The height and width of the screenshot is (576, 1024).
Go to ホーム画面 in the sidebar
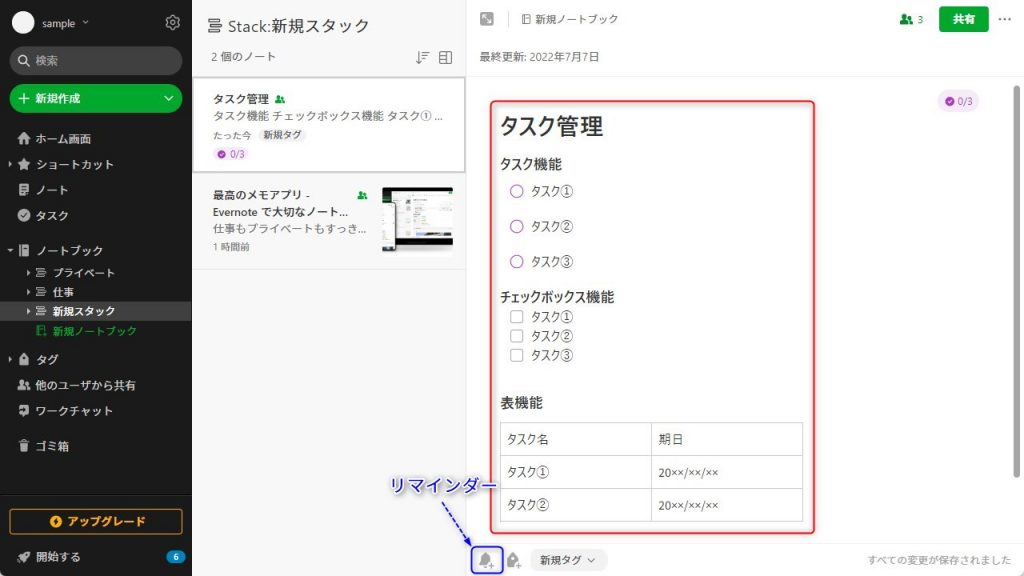click(63, 138)
